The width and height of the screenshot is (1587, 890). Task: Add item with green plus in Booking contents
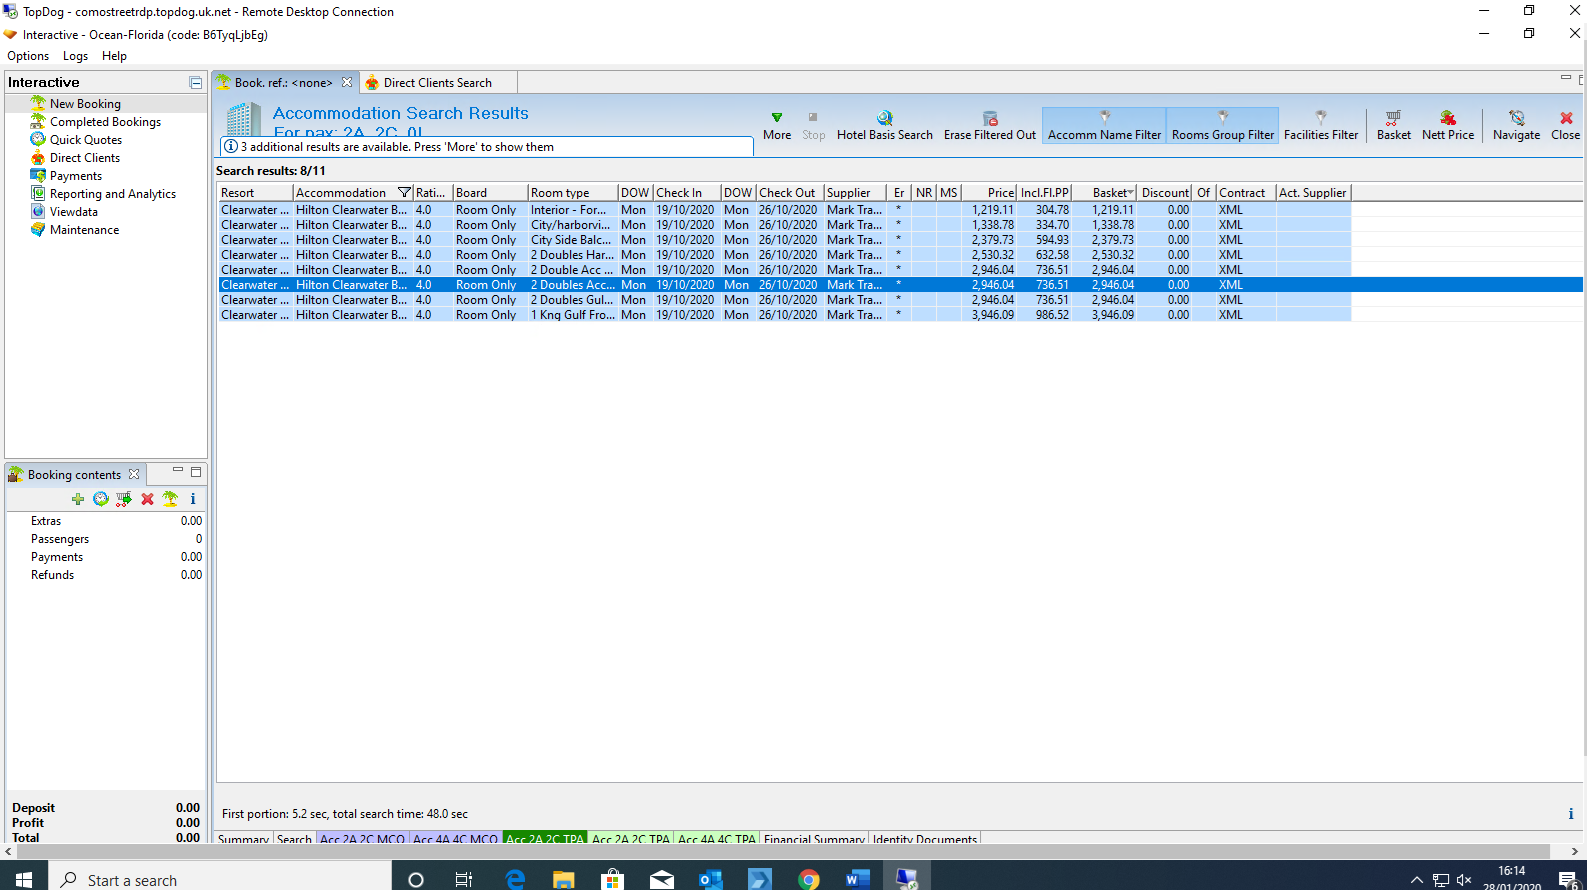pos(78,499)
